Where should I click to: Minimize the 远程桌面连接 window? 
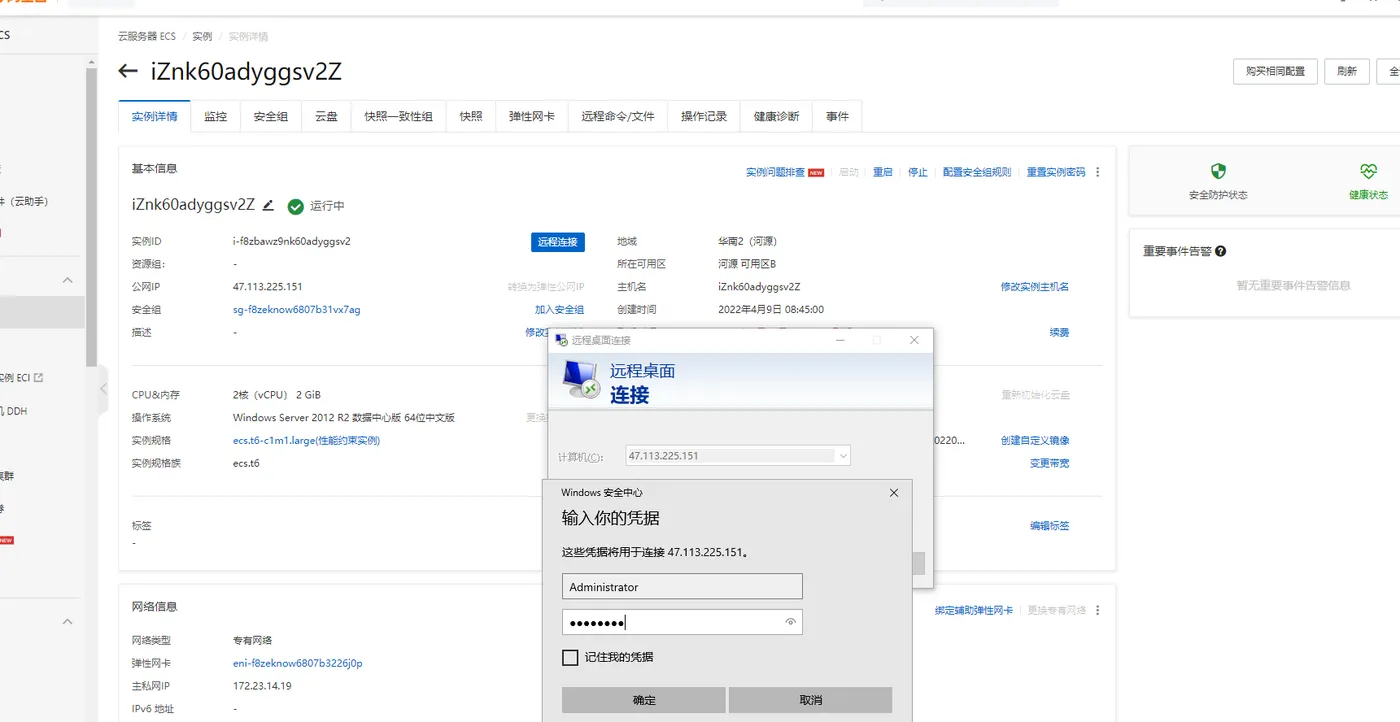tap(840, 340)
